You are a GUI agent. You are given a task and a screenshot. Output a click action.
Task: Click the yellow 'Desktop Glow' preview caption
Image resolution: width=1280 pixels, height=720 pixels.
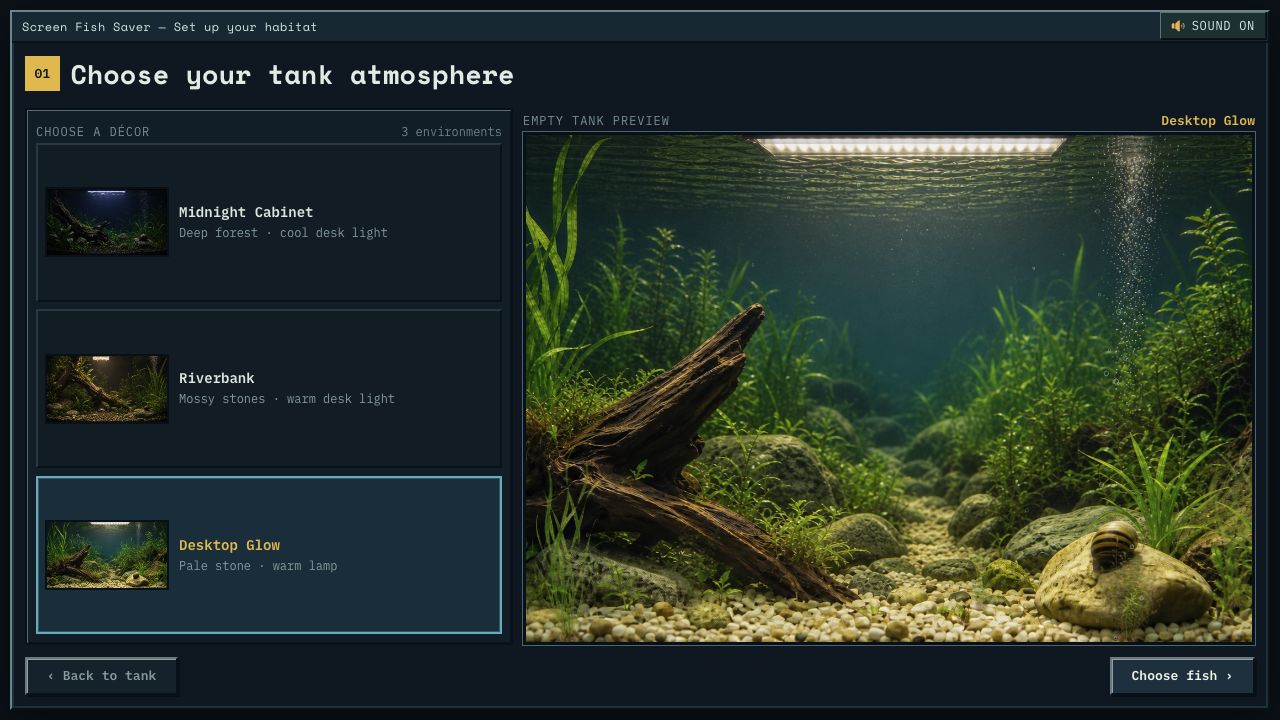pyautogui.click(x=1208, y=121)
